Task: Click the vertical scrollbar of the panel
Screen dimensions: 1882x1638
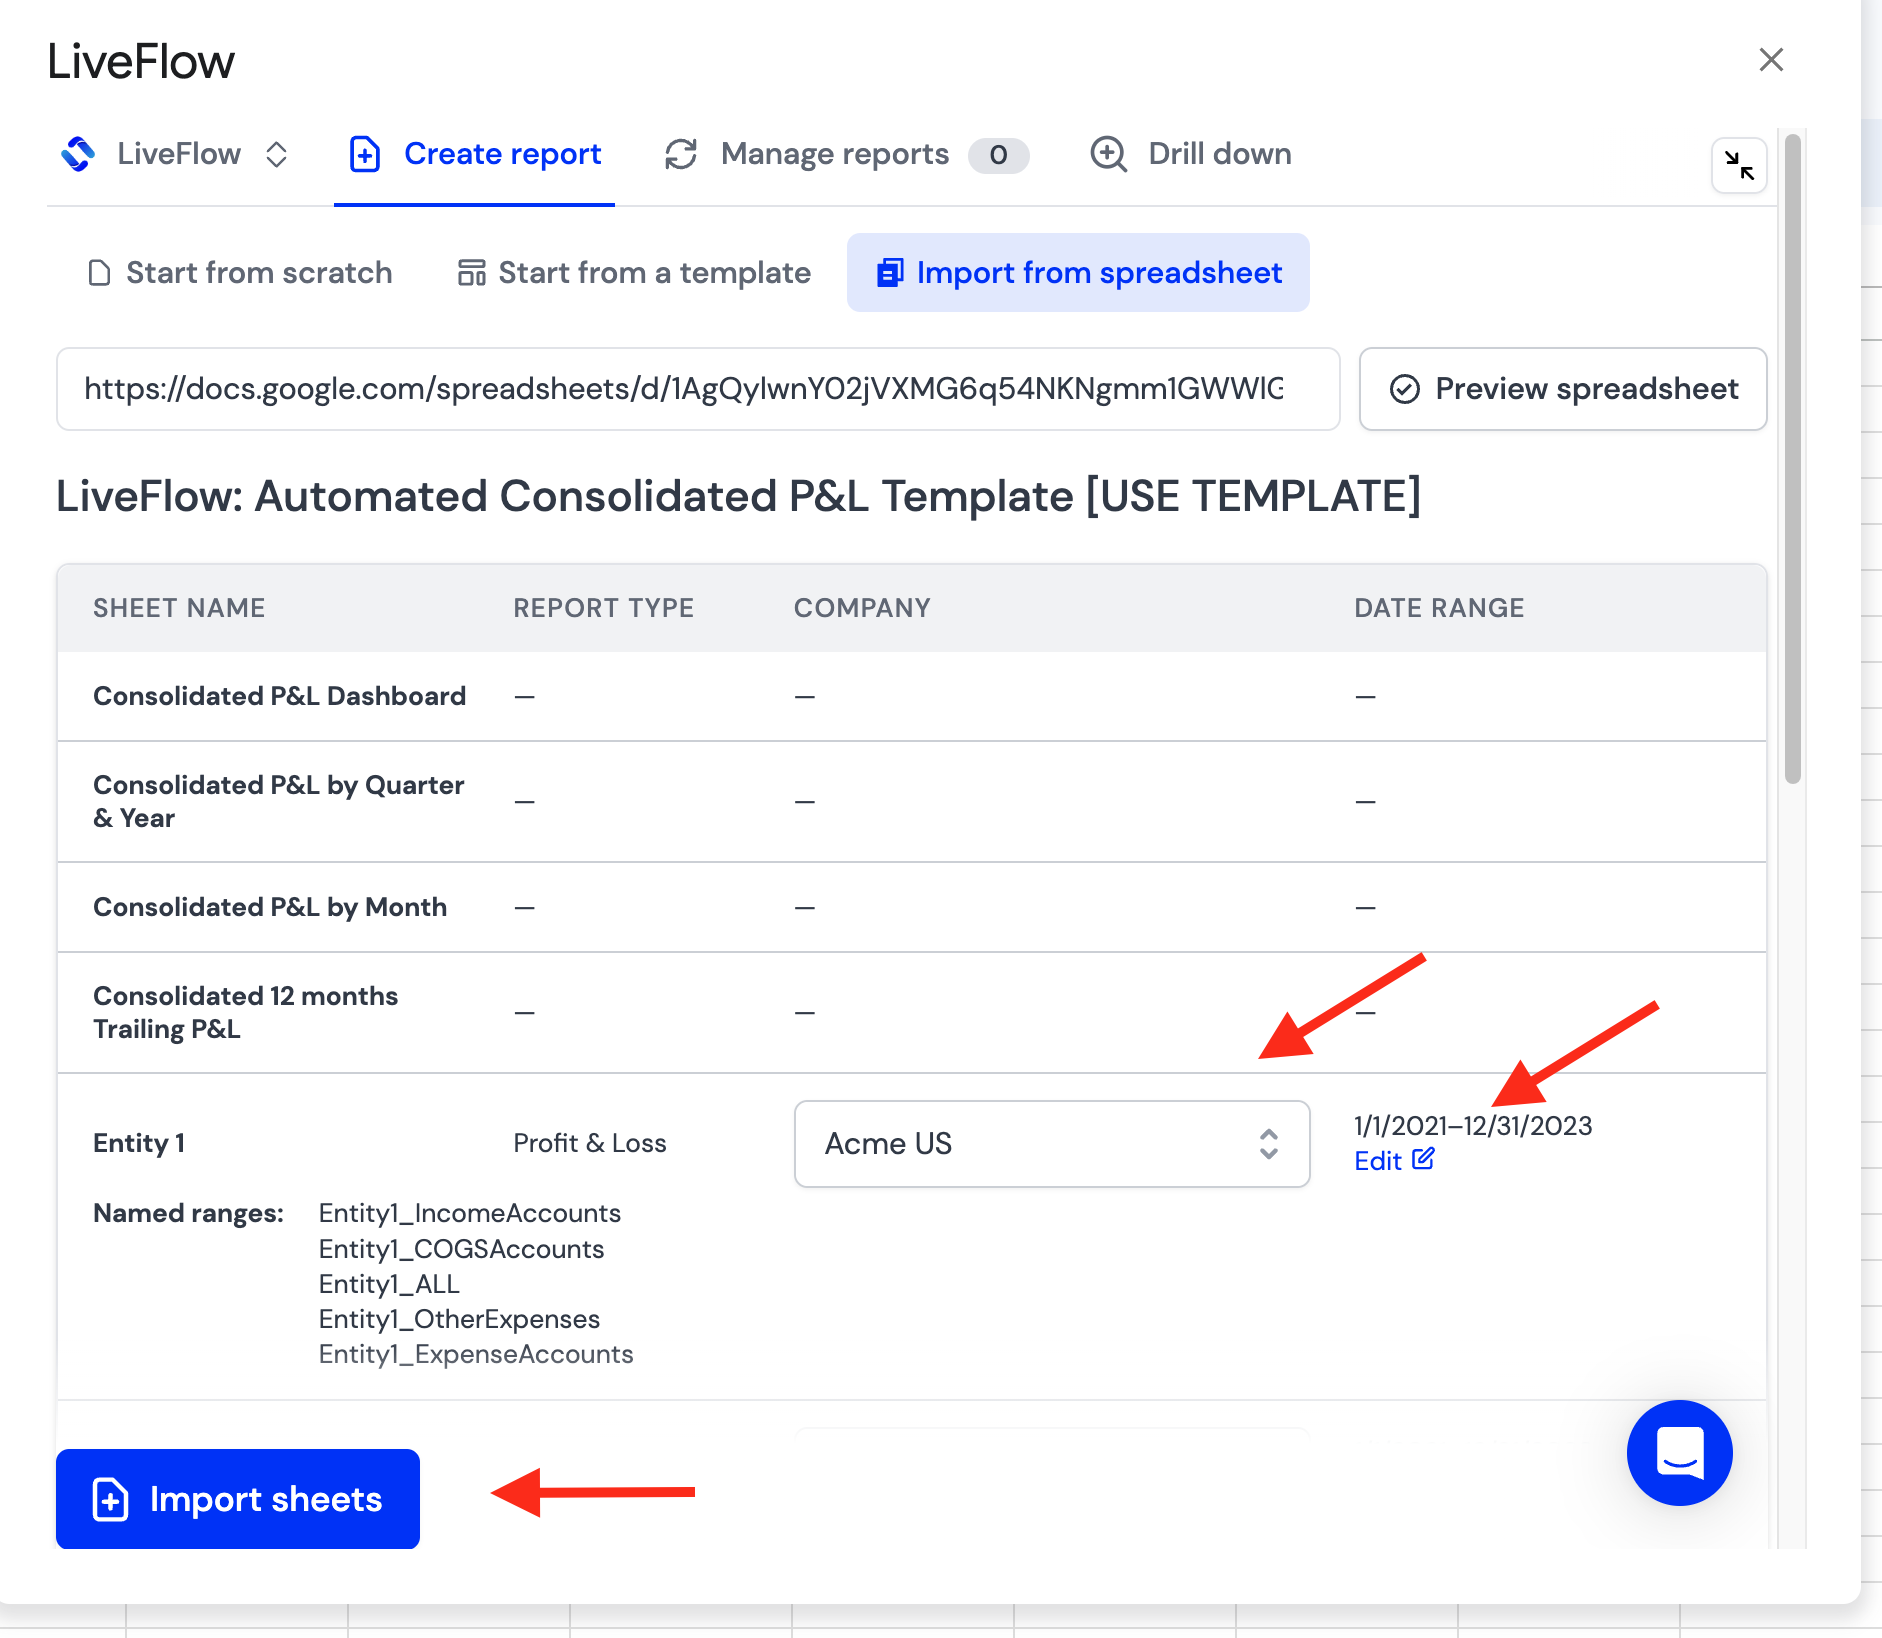Action: coord(1793,459)
